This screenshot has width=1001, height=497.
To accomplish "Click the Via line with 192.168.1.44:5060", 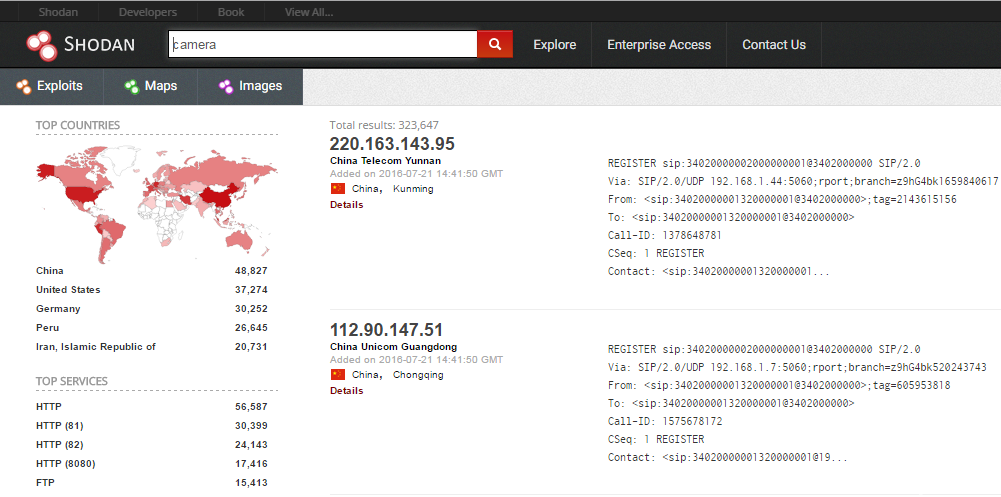I will 803,181.
